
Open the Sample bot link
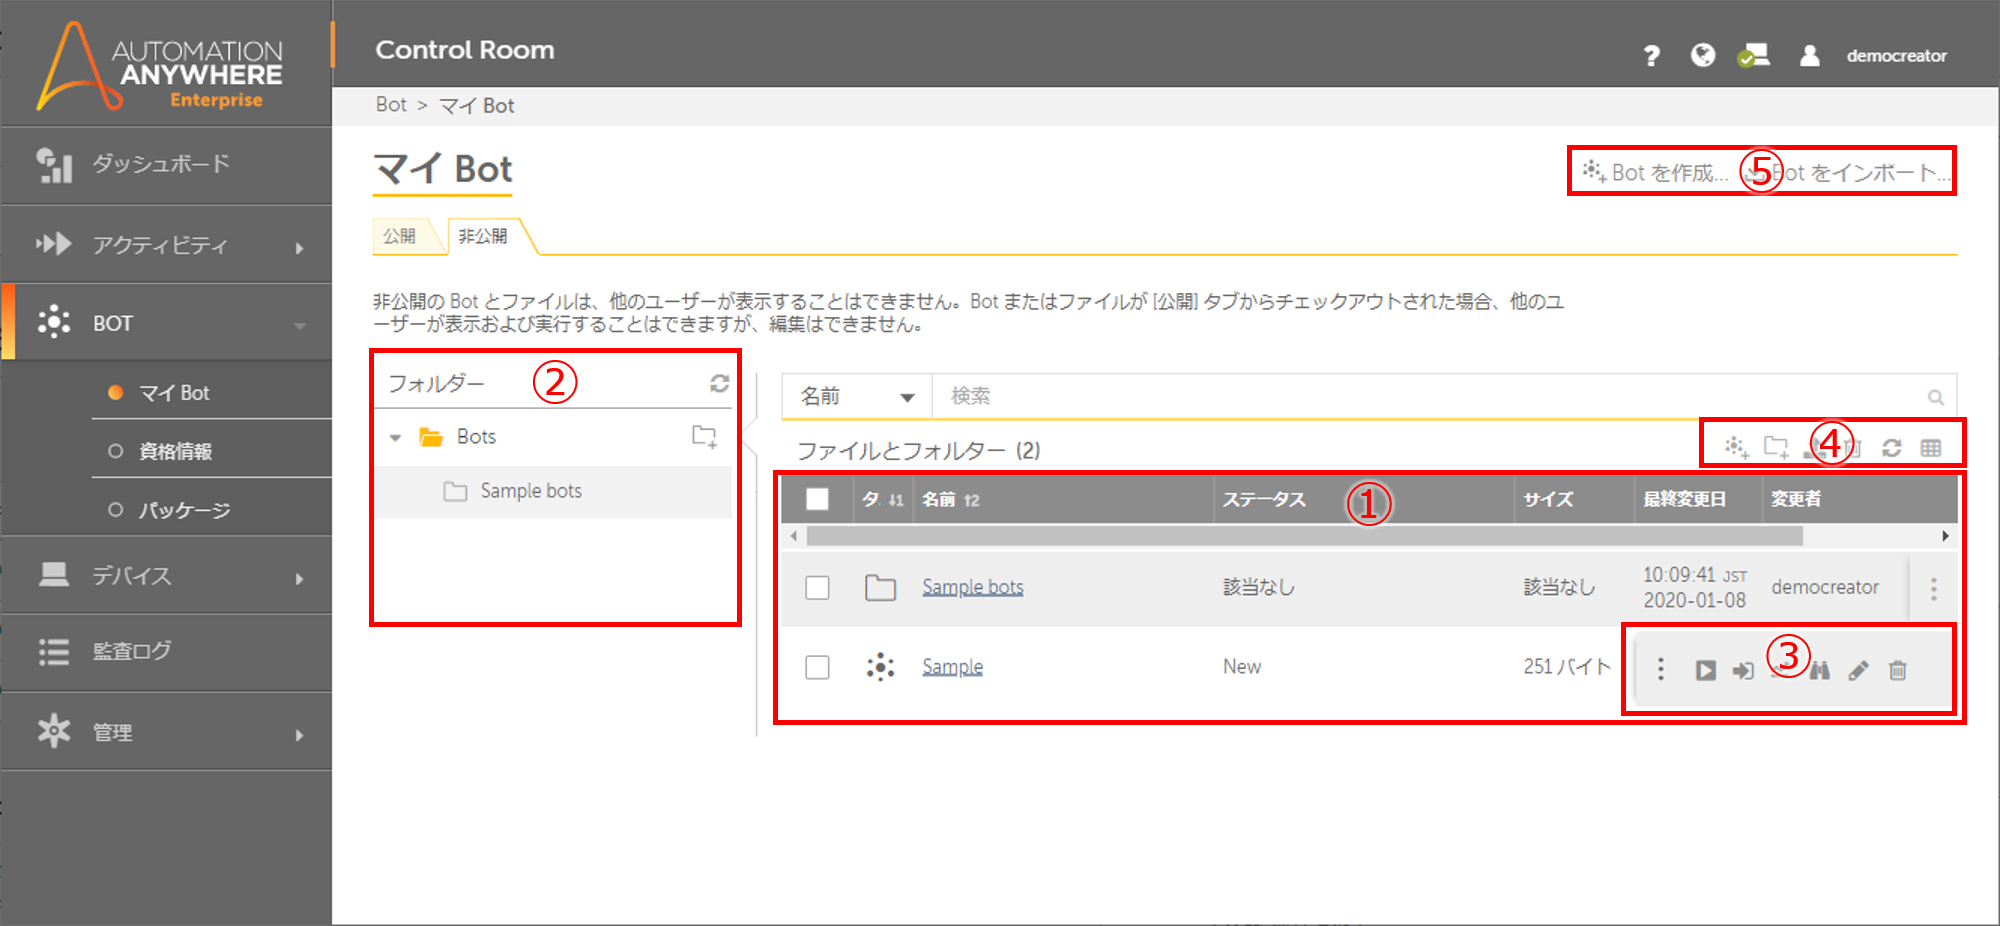pos(952,667)
